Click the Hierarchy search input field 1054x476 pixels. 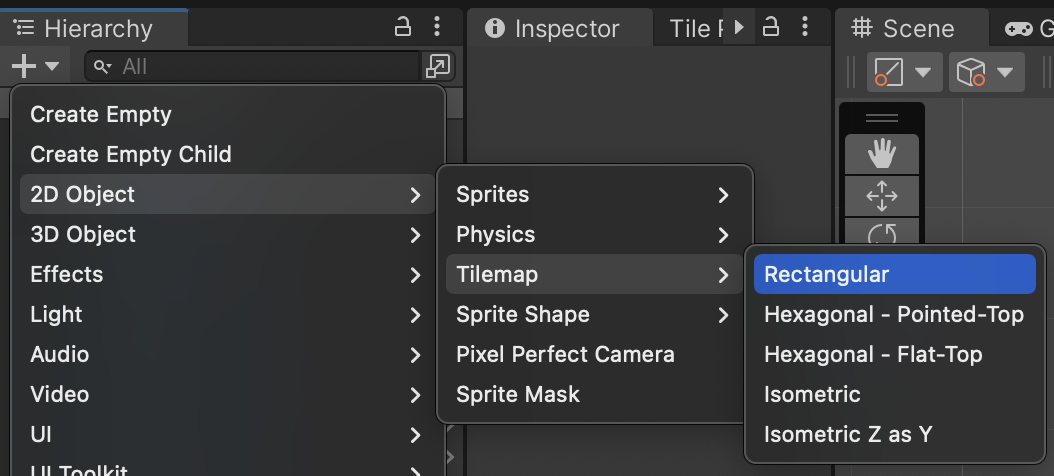[x=260, y=67]
